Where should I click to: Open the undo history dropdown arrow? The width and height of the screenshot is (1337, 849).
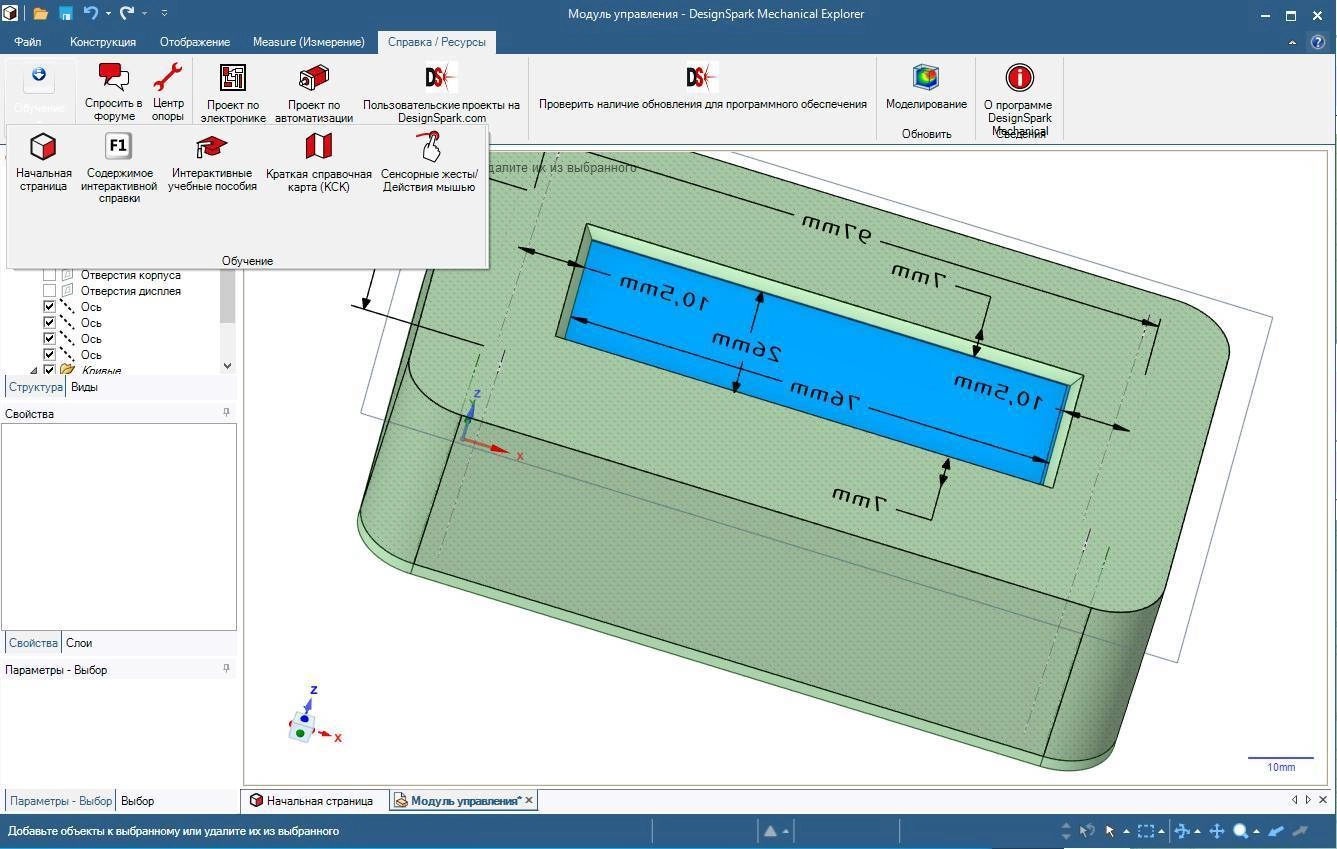(108, 14)
